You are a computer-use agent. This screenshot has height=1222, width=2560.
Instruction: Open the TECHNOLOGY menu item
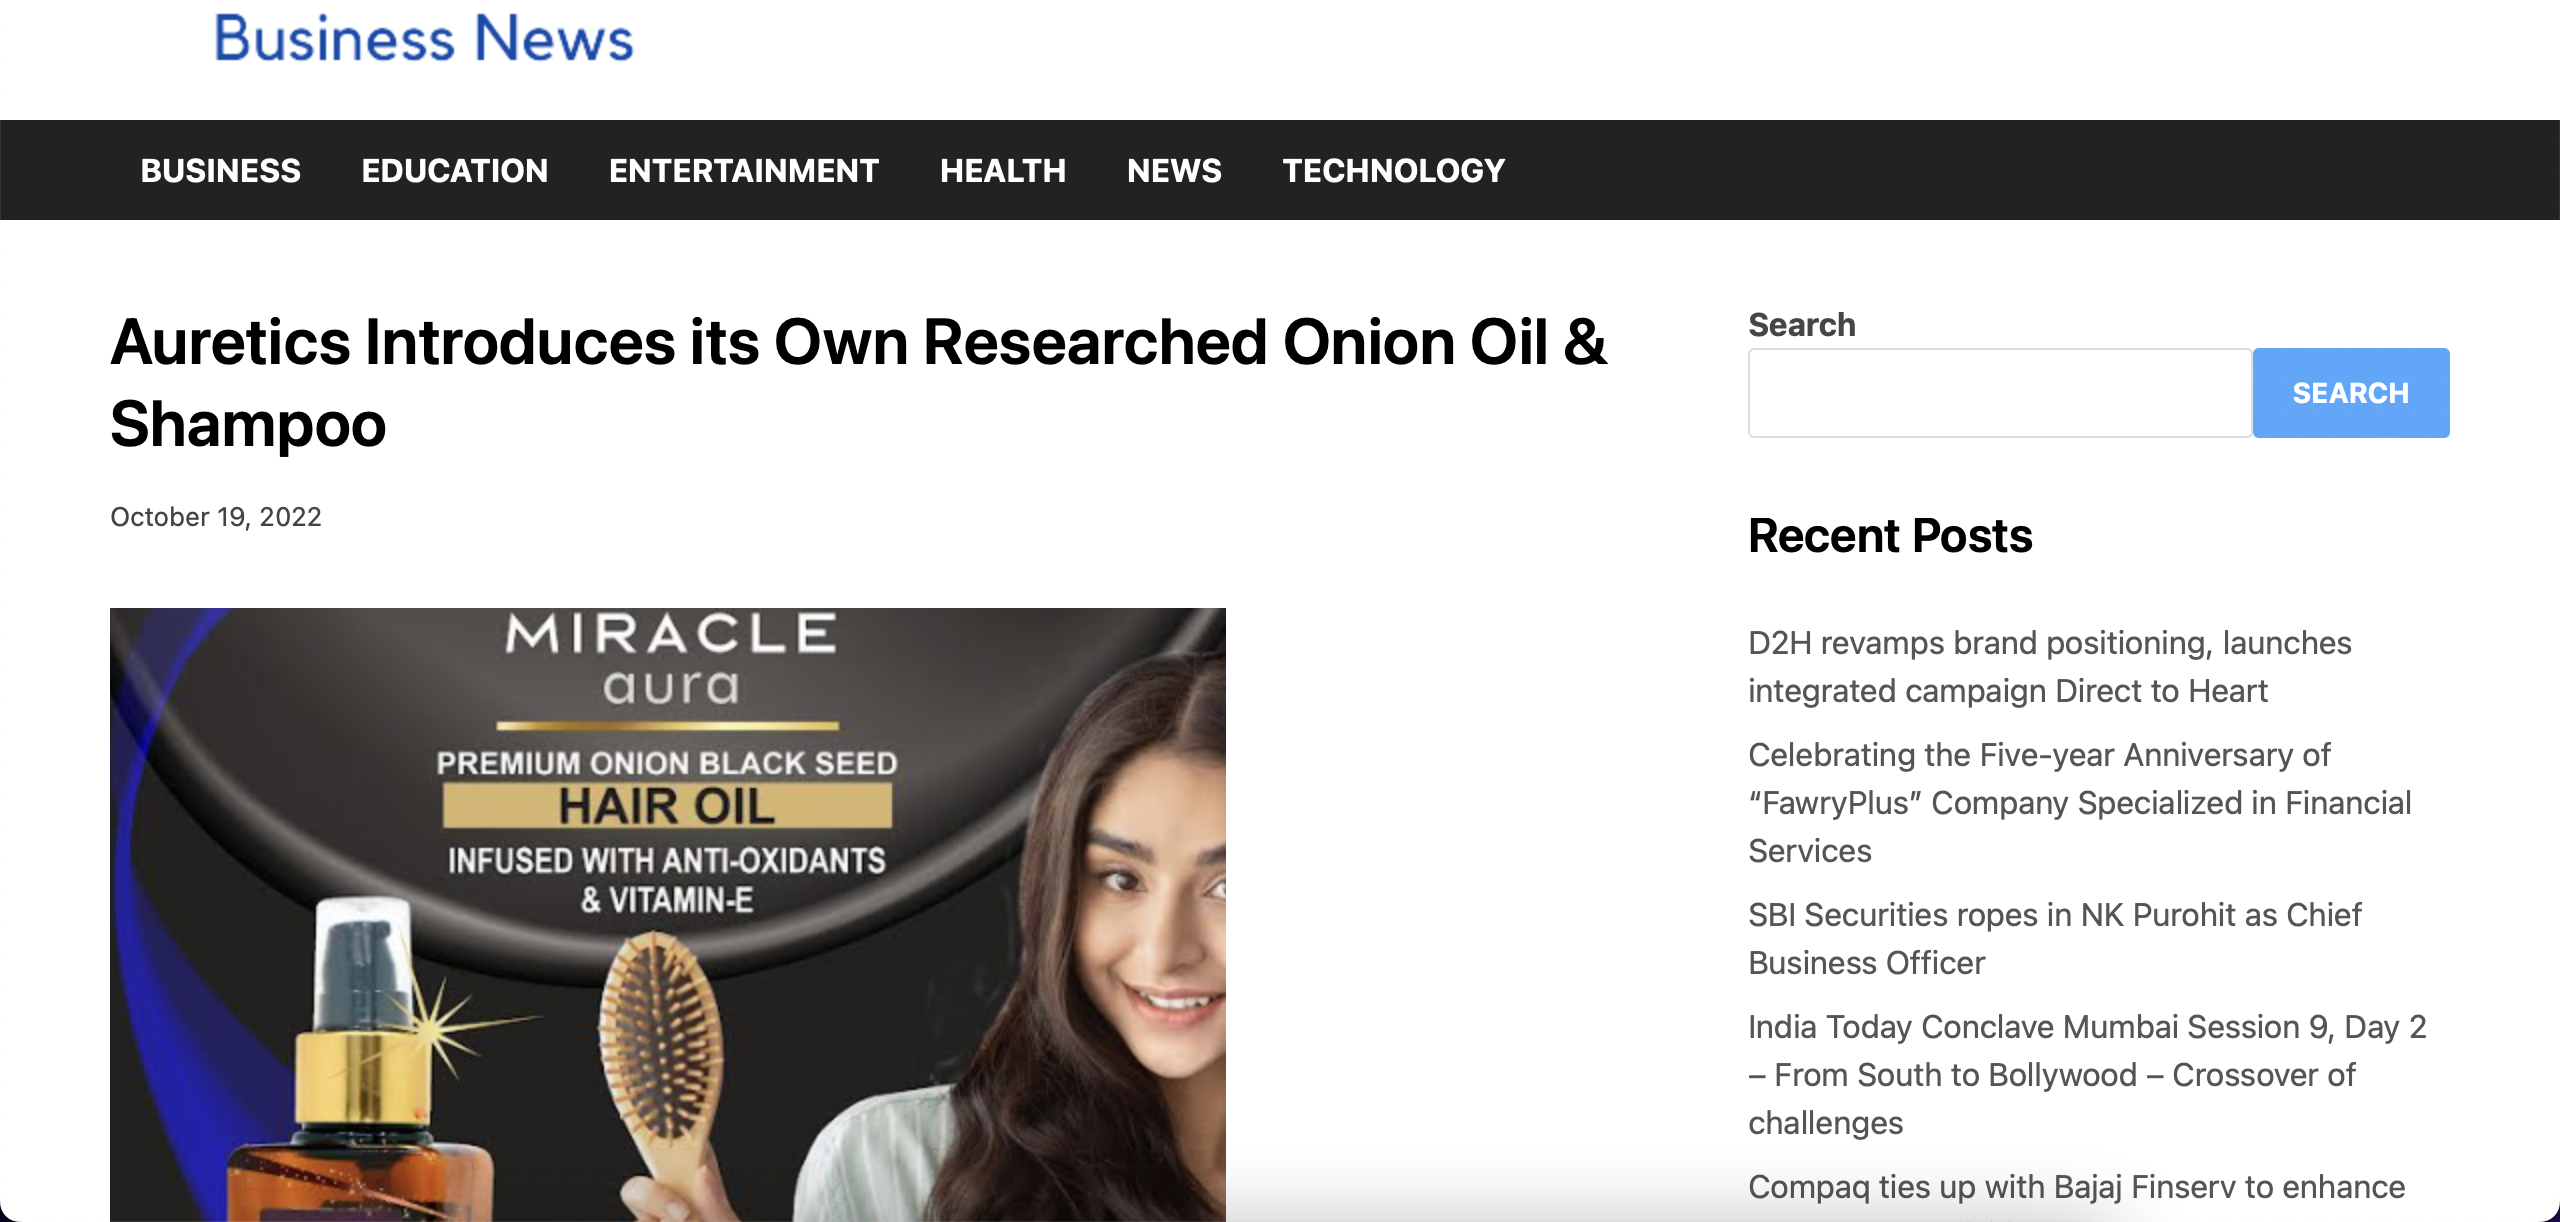click(1394, 171)
